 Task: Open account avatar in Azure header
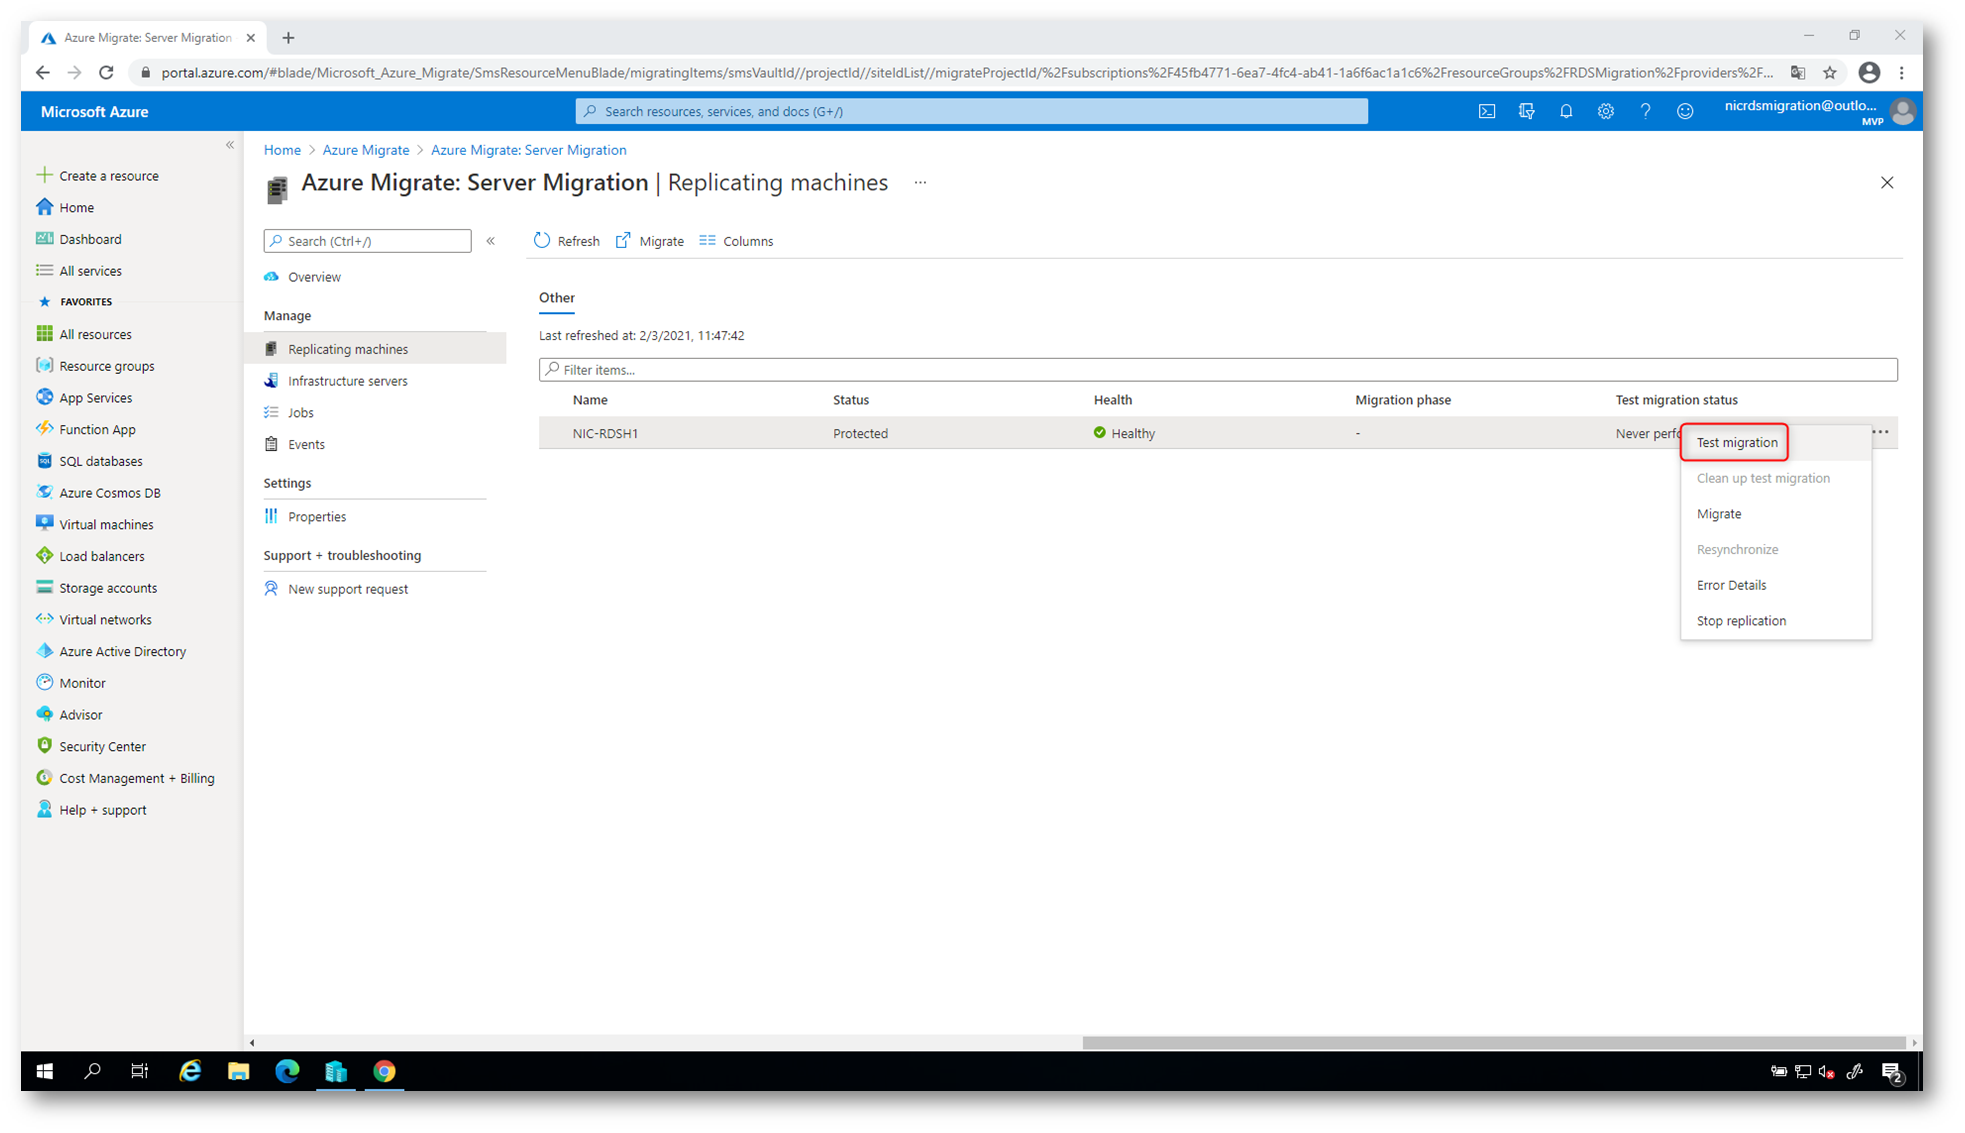pos(1903,112)
